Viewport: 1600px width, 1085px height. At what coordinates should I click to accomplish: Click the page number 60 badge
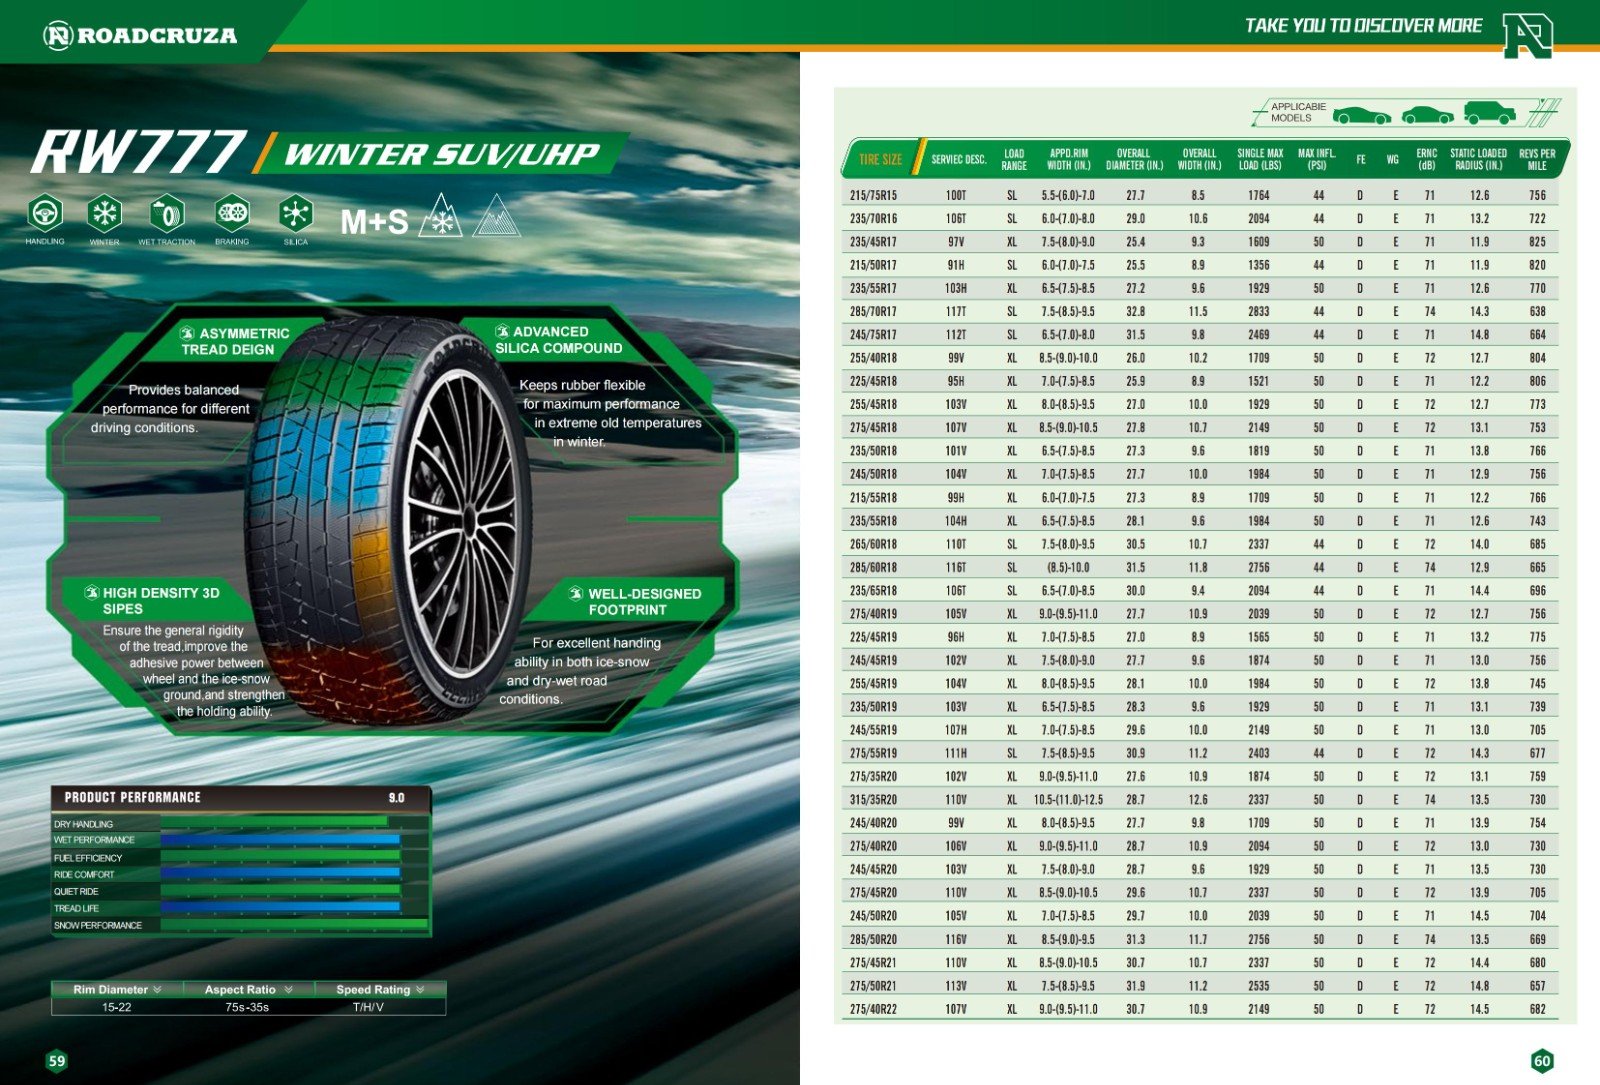(x=1541, y=1061)
